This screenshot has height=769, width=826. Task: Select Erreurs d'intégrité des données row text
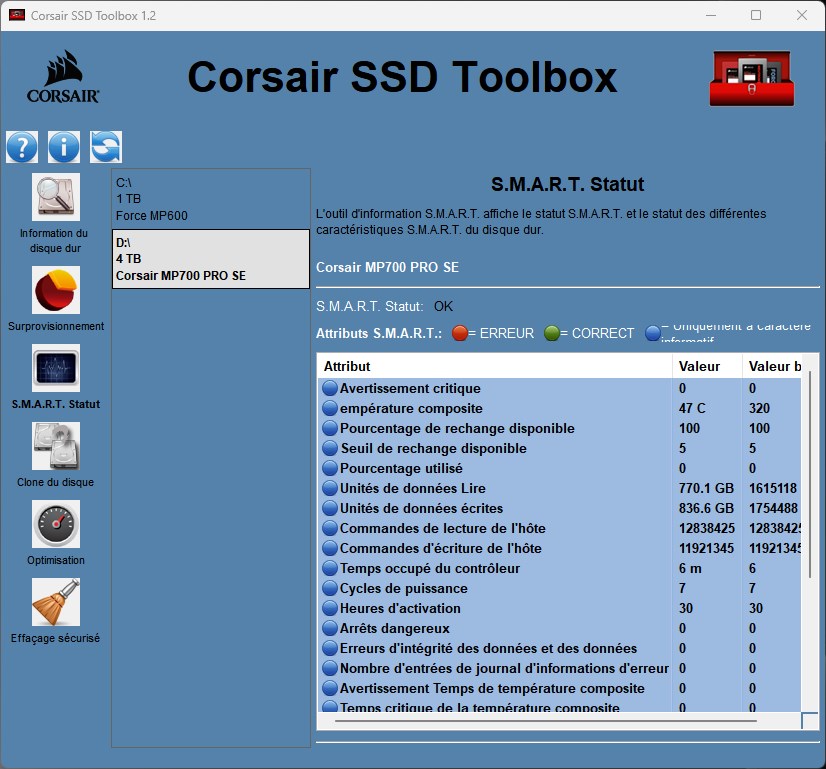[x=488, y=648]
